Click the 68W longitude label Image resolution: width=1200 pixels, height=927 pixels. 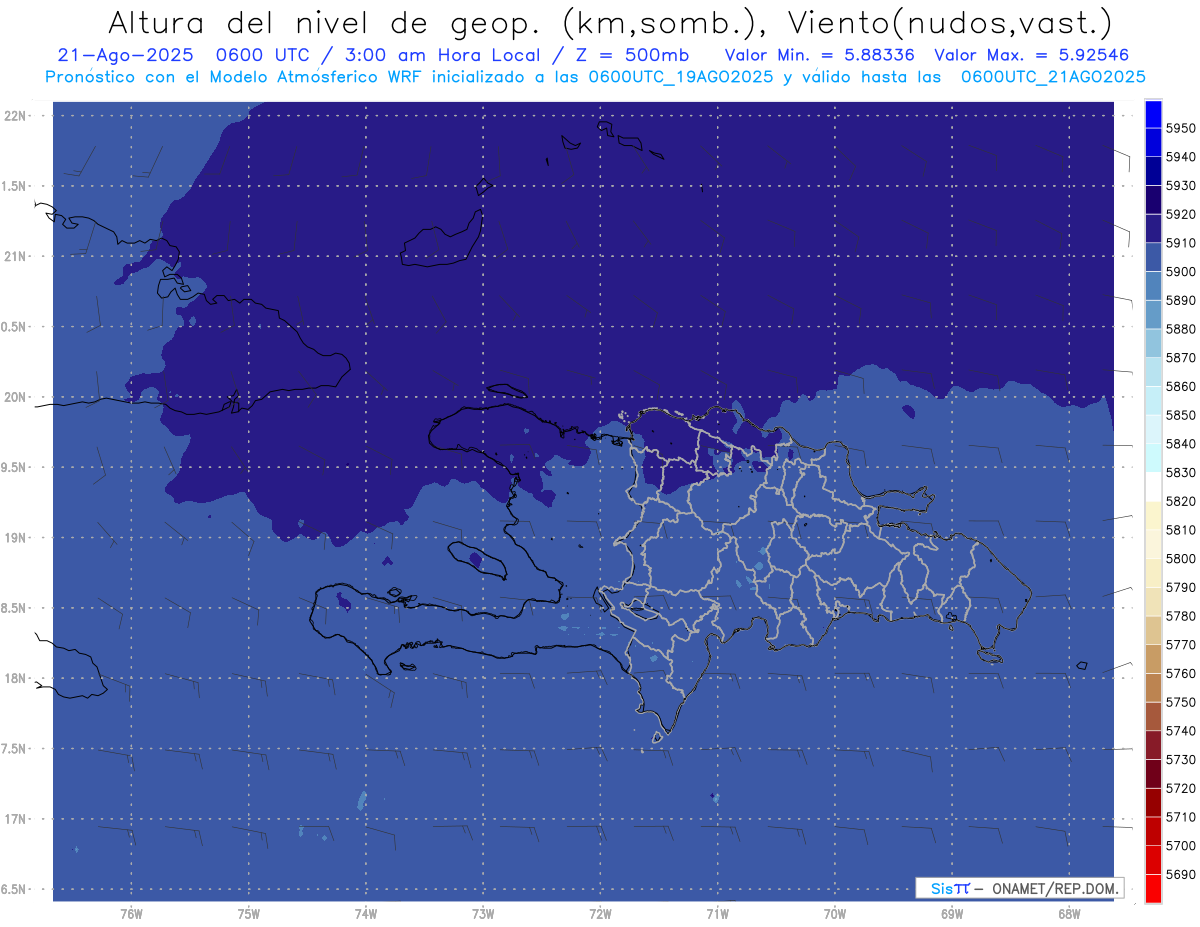click(x=1069, y=913)
